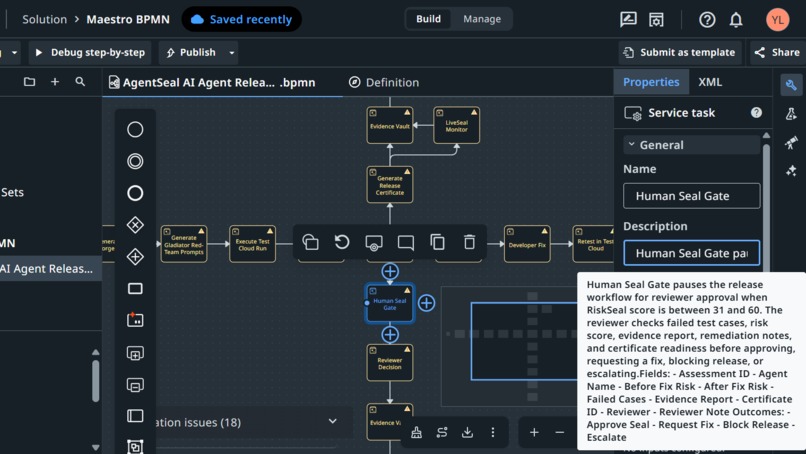Add a parallel gateway from the palette
Viewport: 806px width, 454px height.
(135, 257)
